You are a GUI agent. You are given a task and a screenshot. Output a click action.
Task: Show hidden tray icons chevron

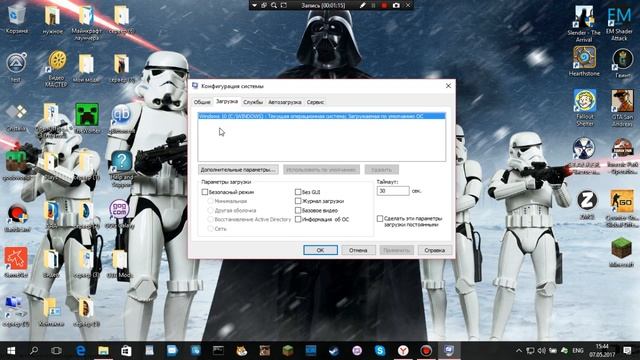[519, 351]
